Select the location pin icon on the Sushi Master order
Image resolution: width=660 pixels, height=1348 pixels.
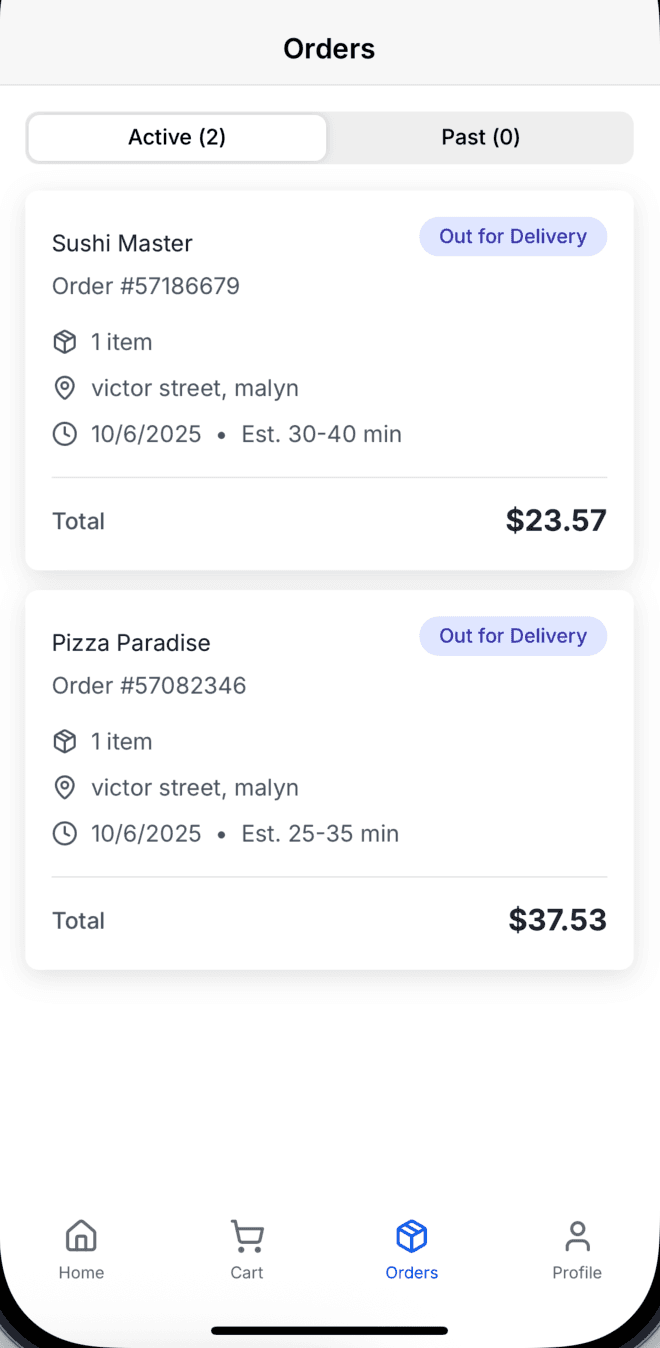[x=64, y=387]
